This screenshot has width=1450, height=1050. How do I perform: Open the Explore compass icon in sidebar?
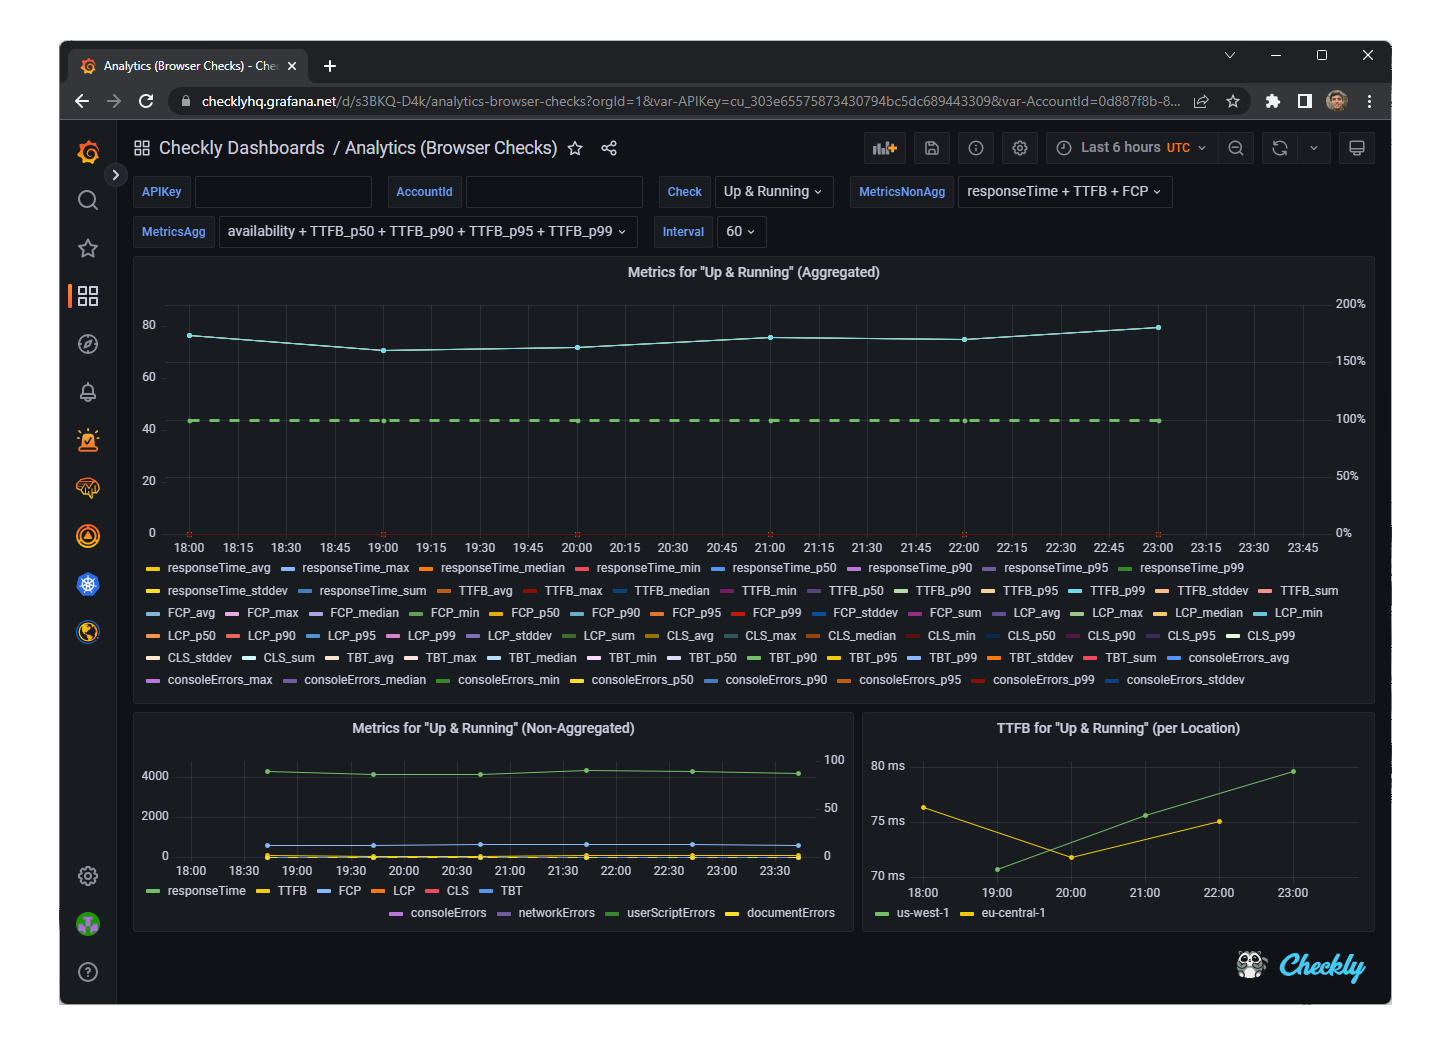[x=88, y=343]
